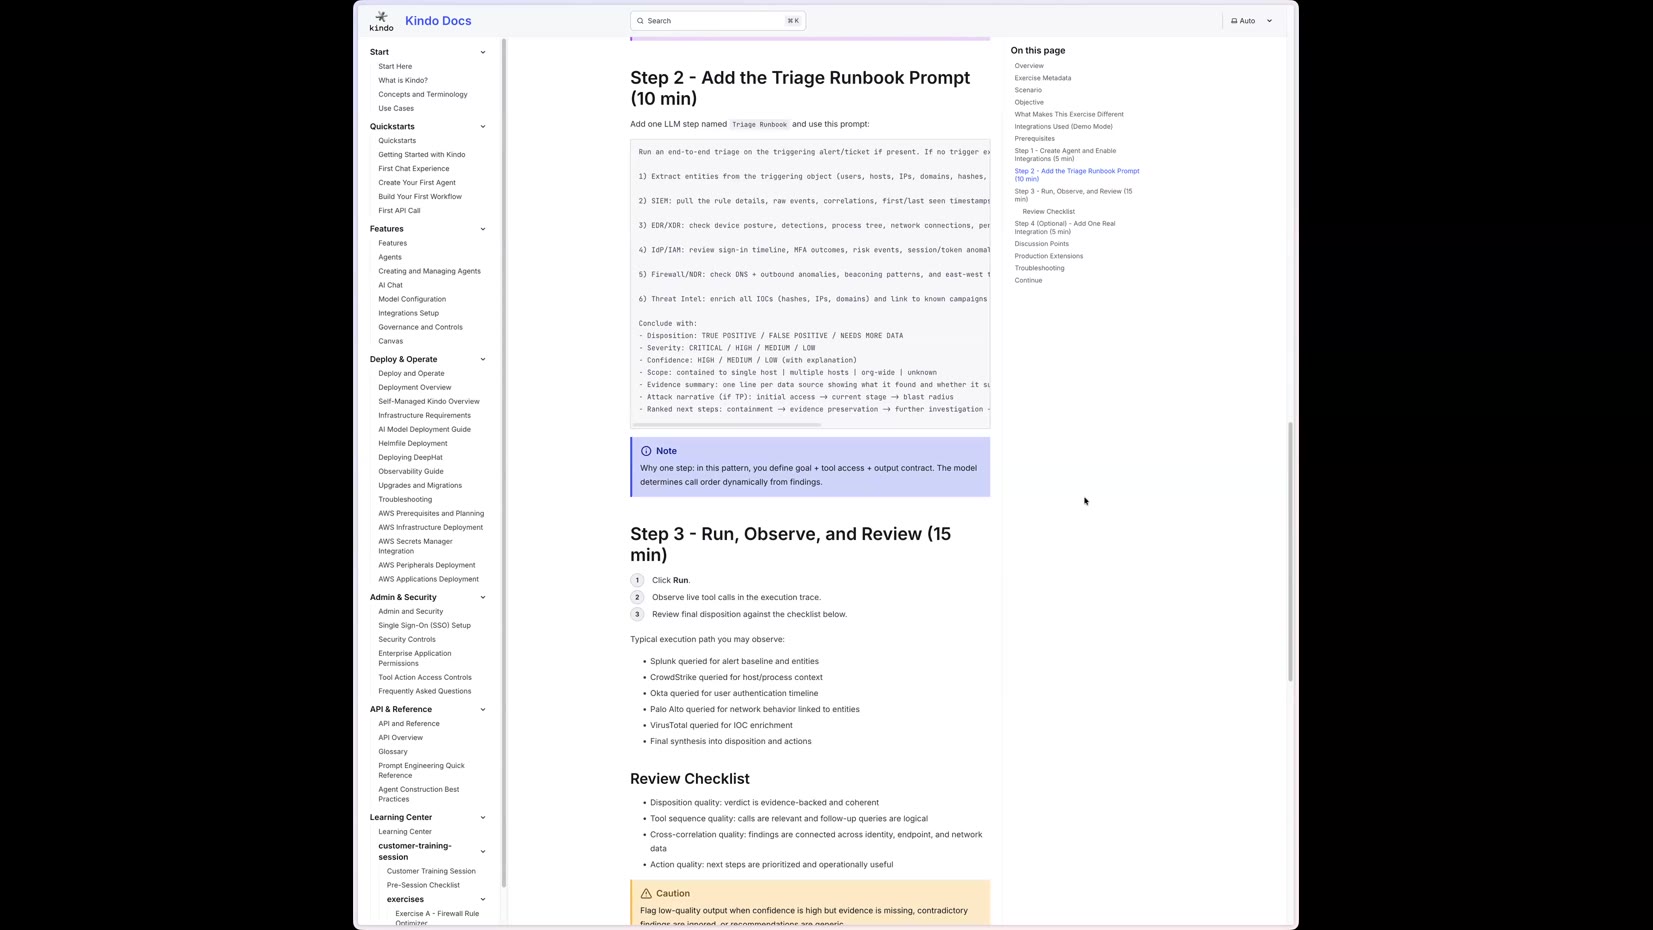Open the Auto theme dropdown
1653x930 pixels.
click(x=1269, y=20)
